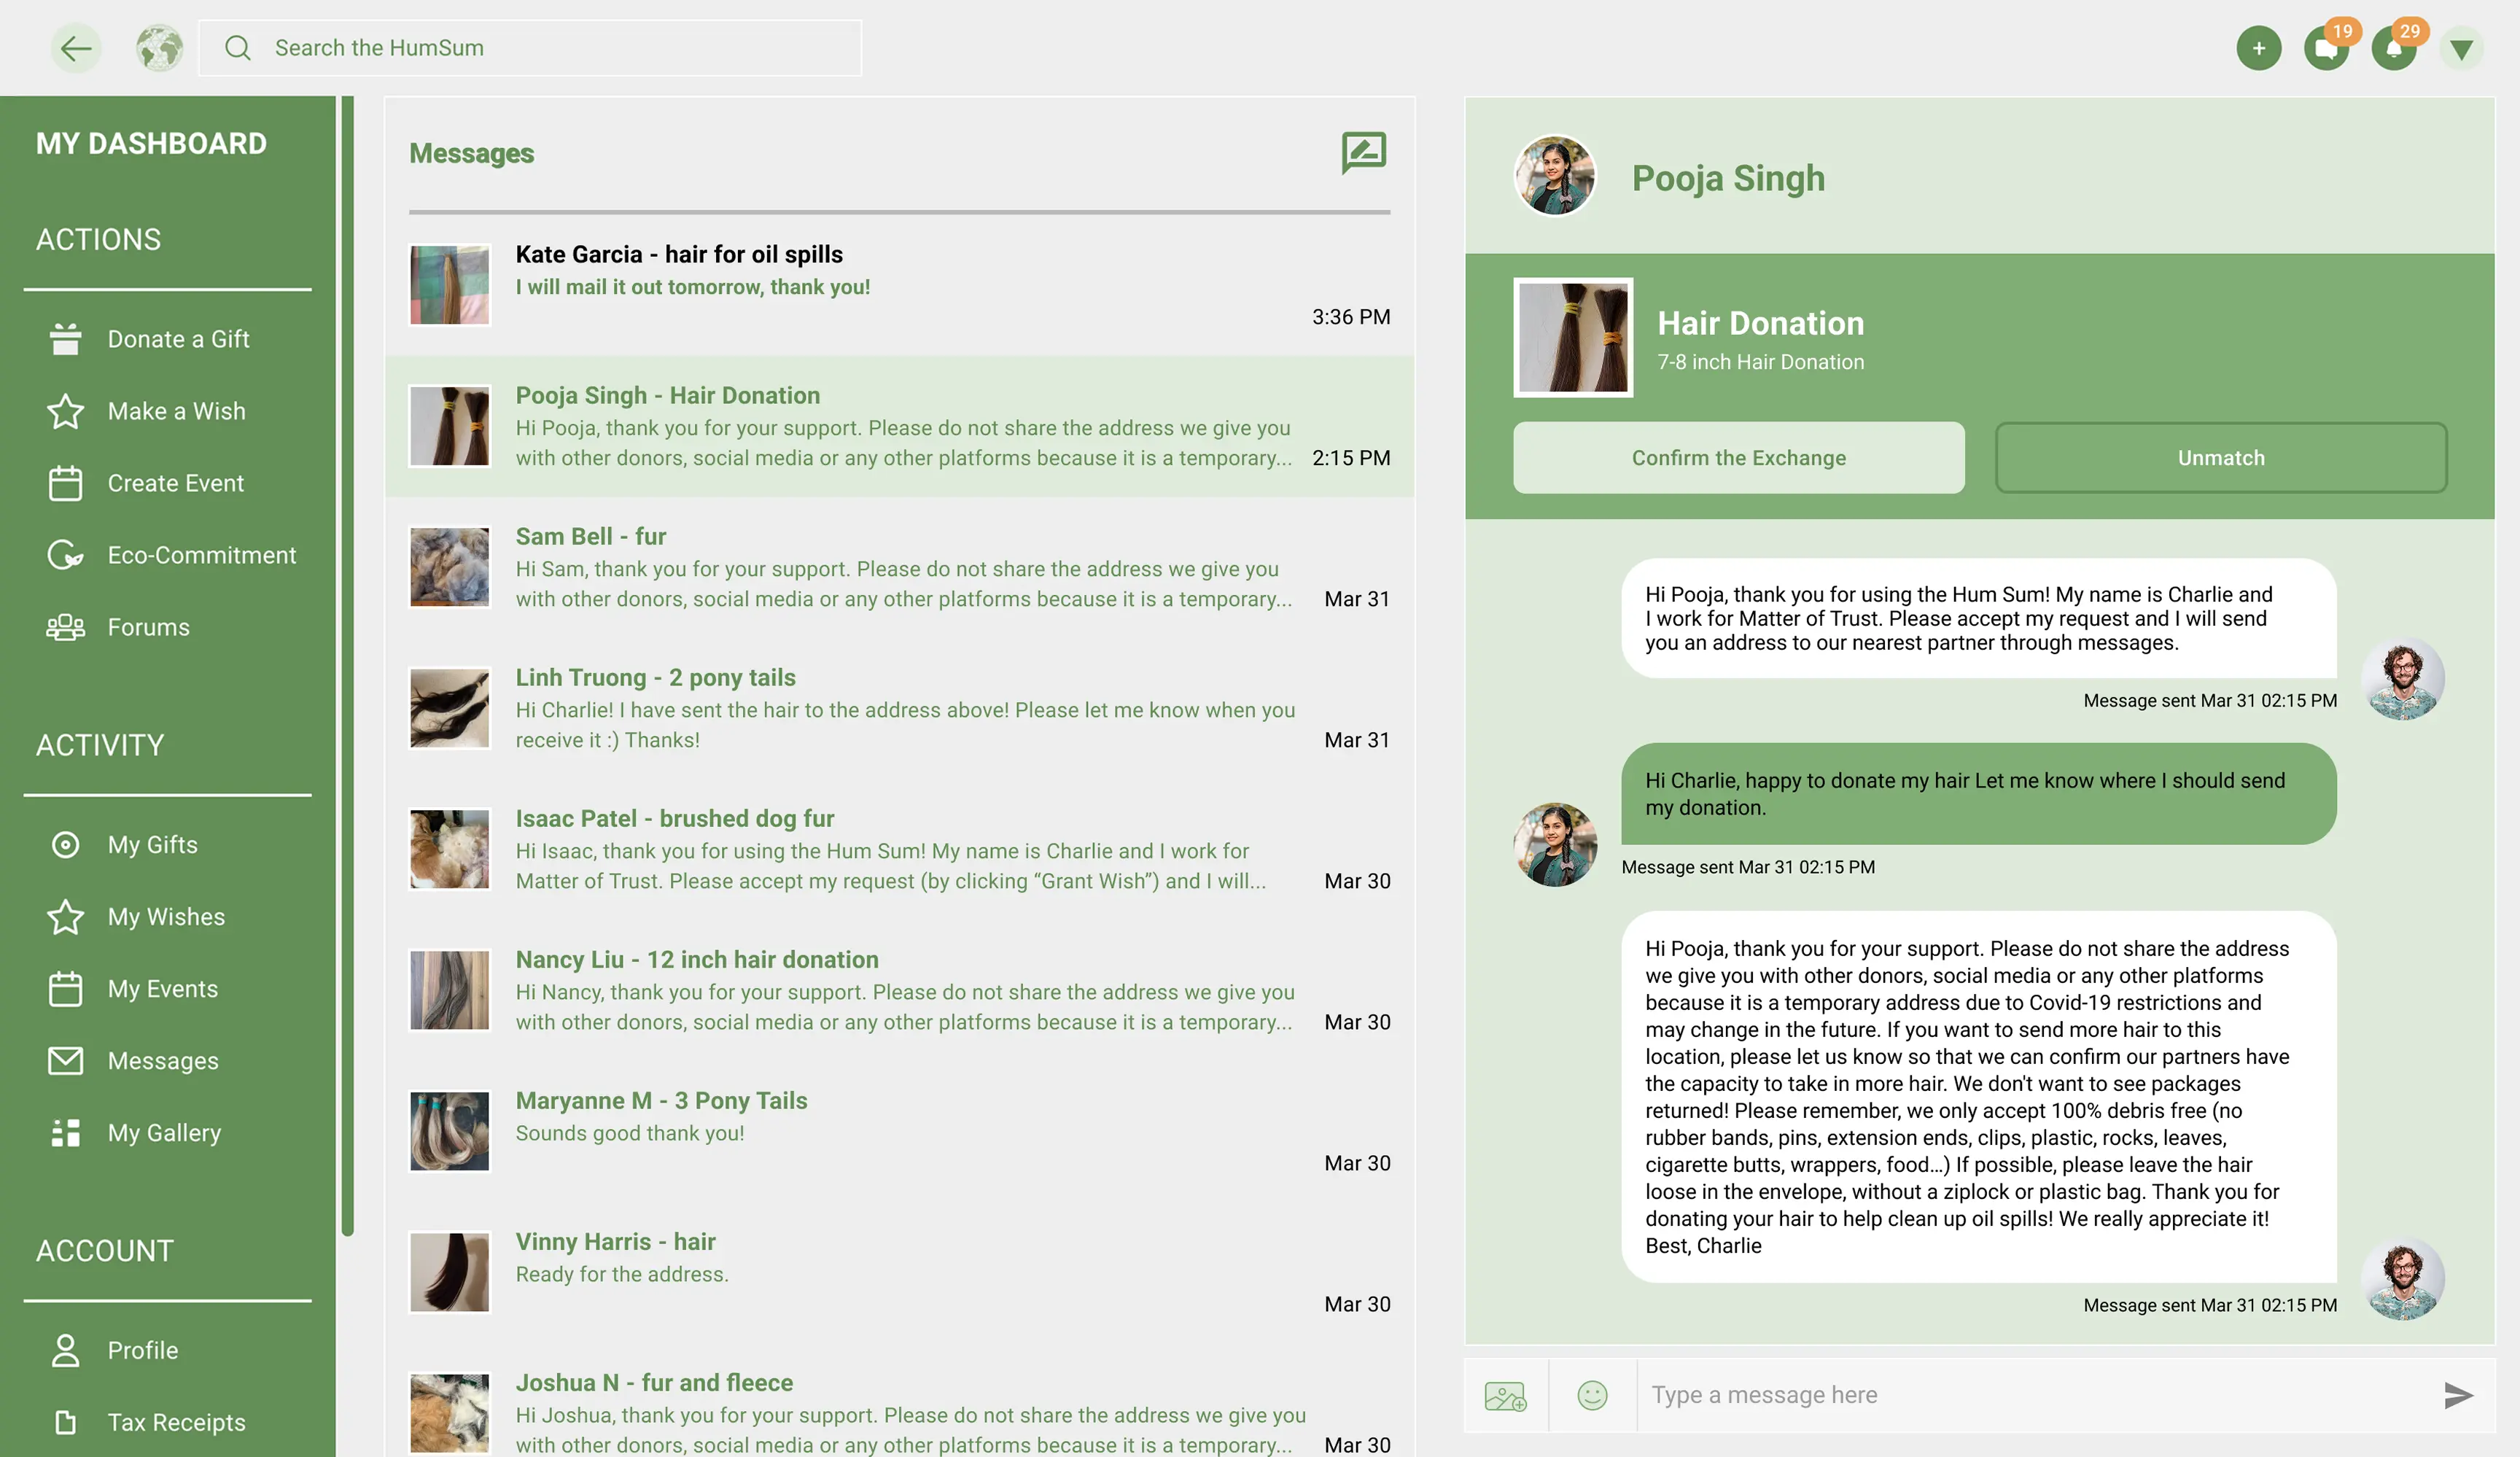2520x1457 pixels.
Task: Open chat notifications with badge 19
Action: pos(2327,47)
